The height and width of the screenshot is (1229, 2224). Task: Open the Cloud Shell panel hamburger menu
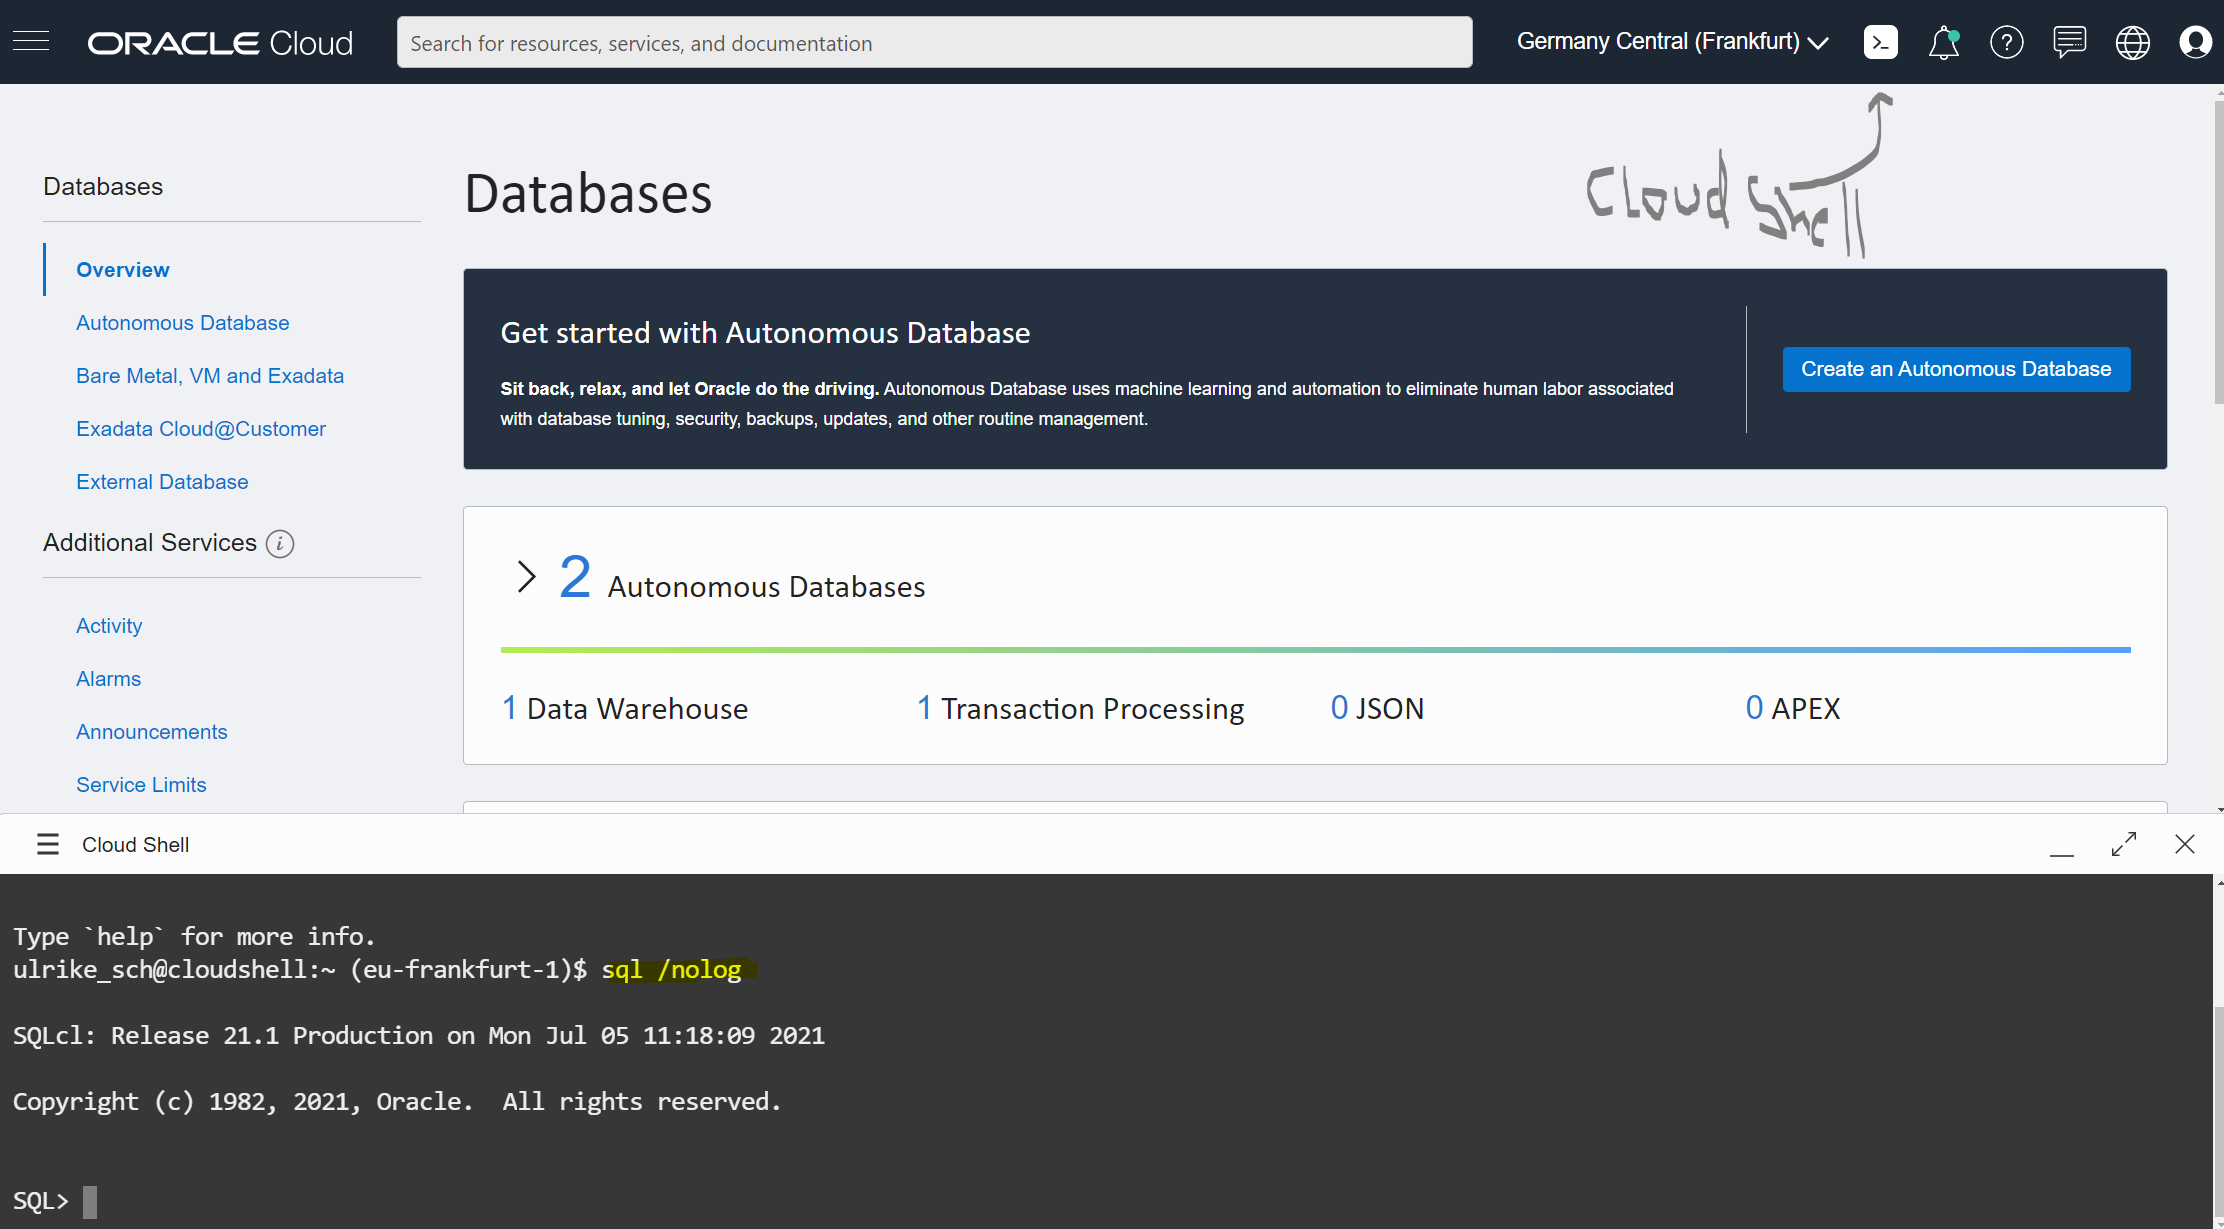pyautogui.click(x=48, y=844)
